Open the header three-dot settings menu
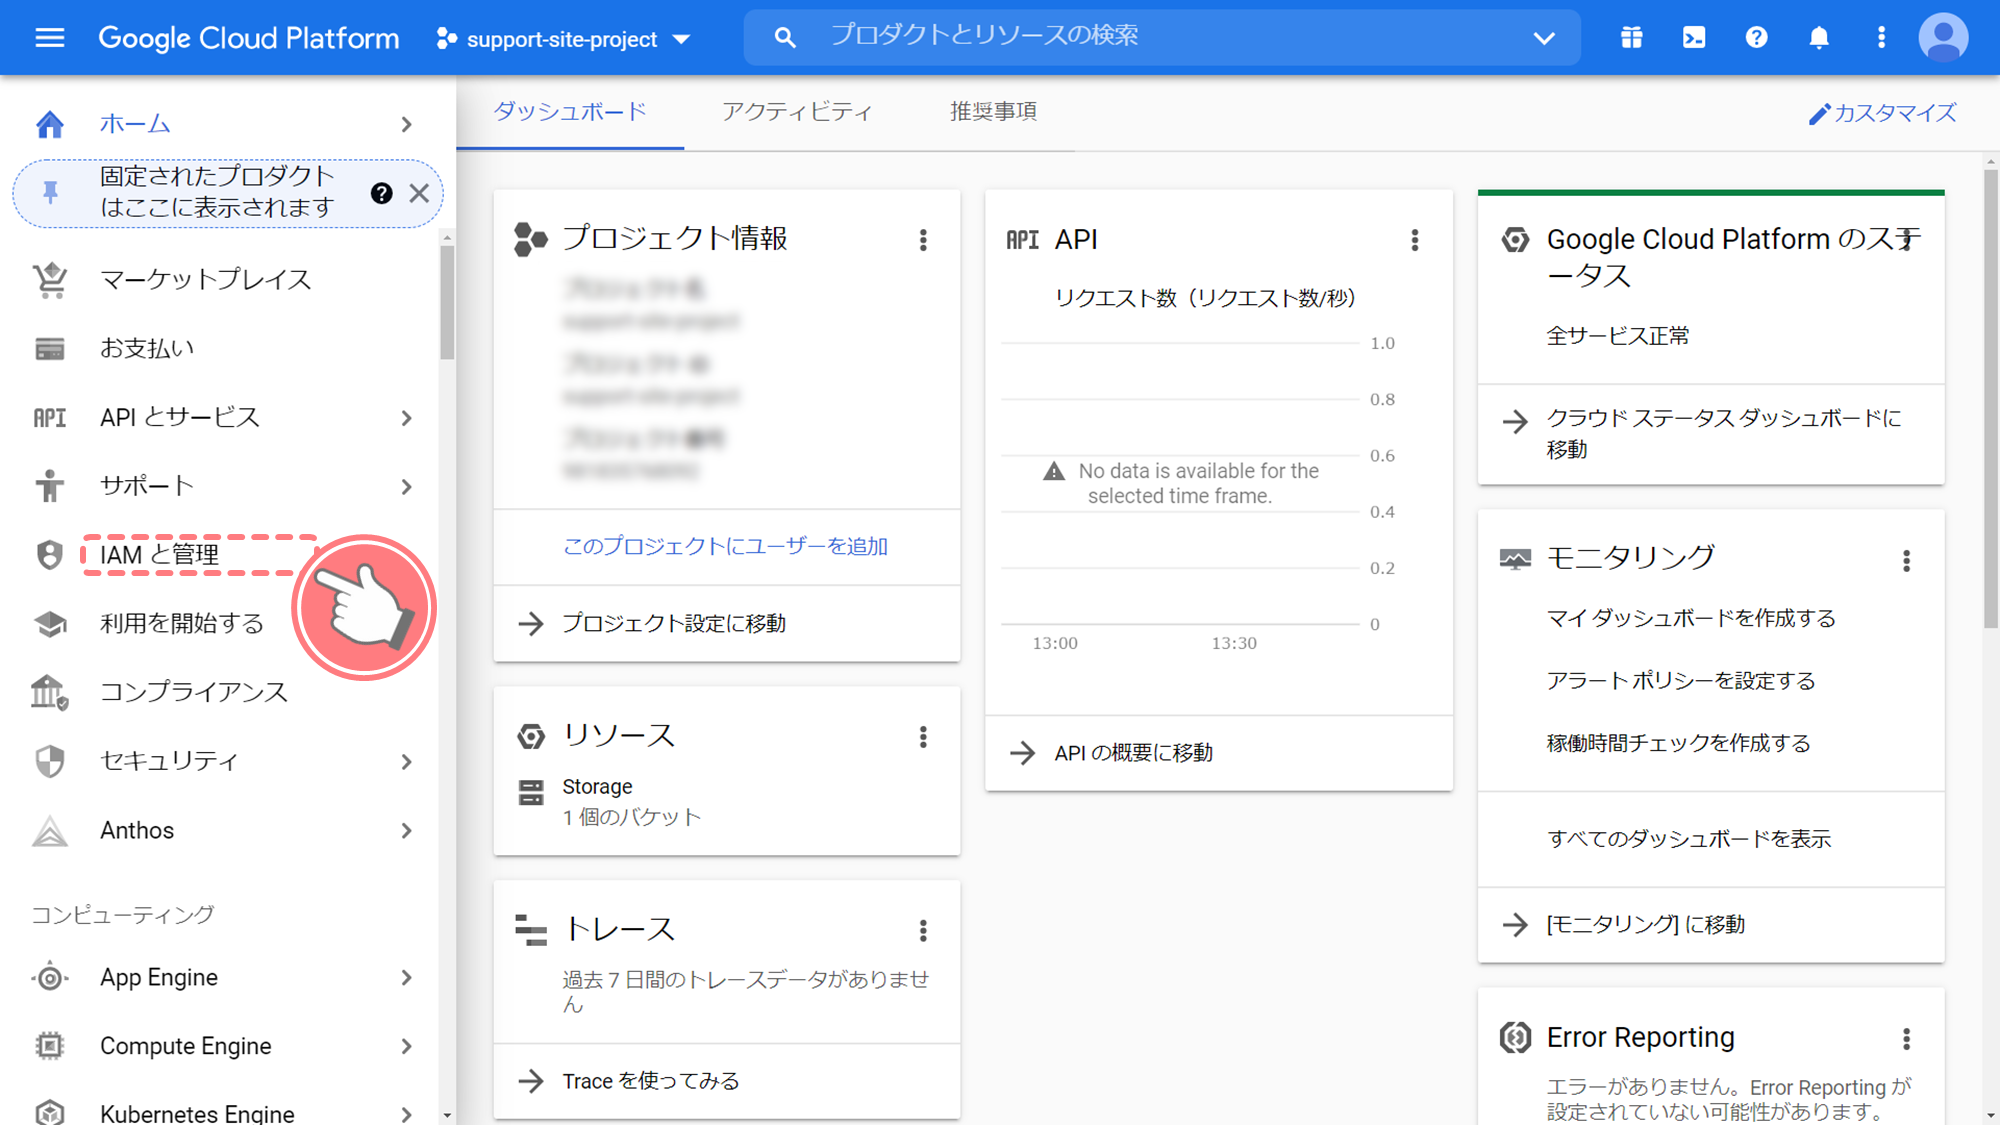This screenshot has height=1125, width=2000. point(1881,38)
